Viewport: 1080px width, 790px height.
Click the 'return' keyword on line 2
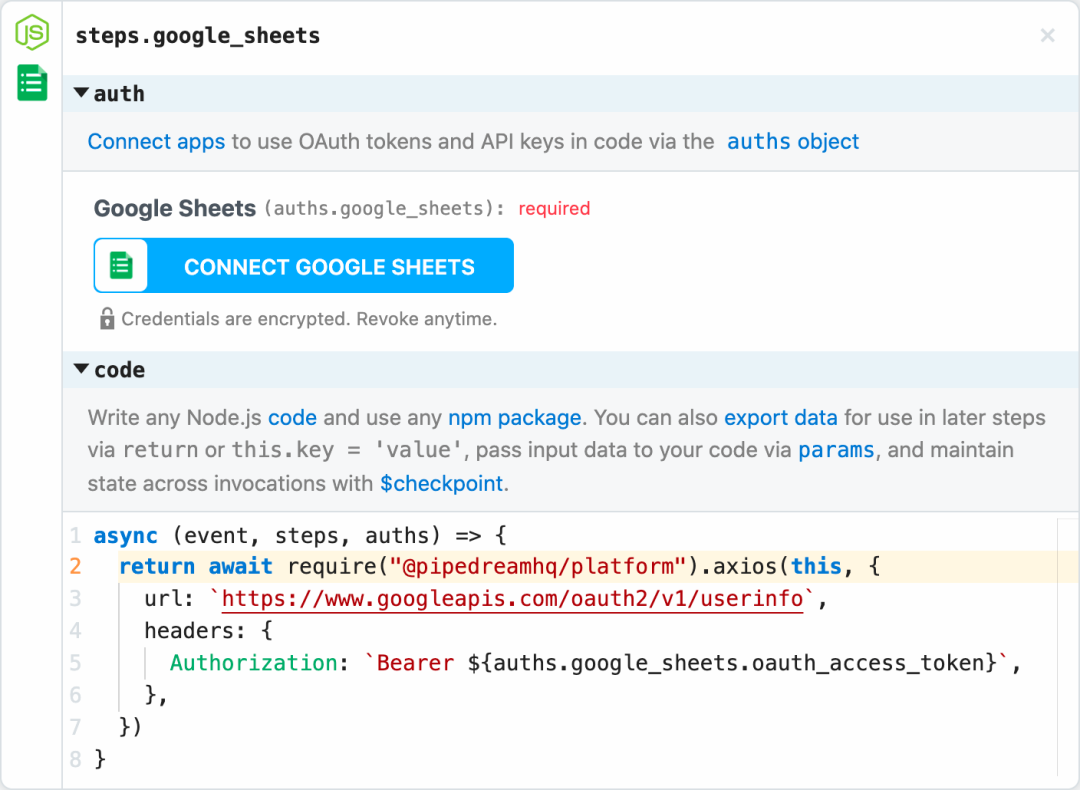[x=157, y=567]
